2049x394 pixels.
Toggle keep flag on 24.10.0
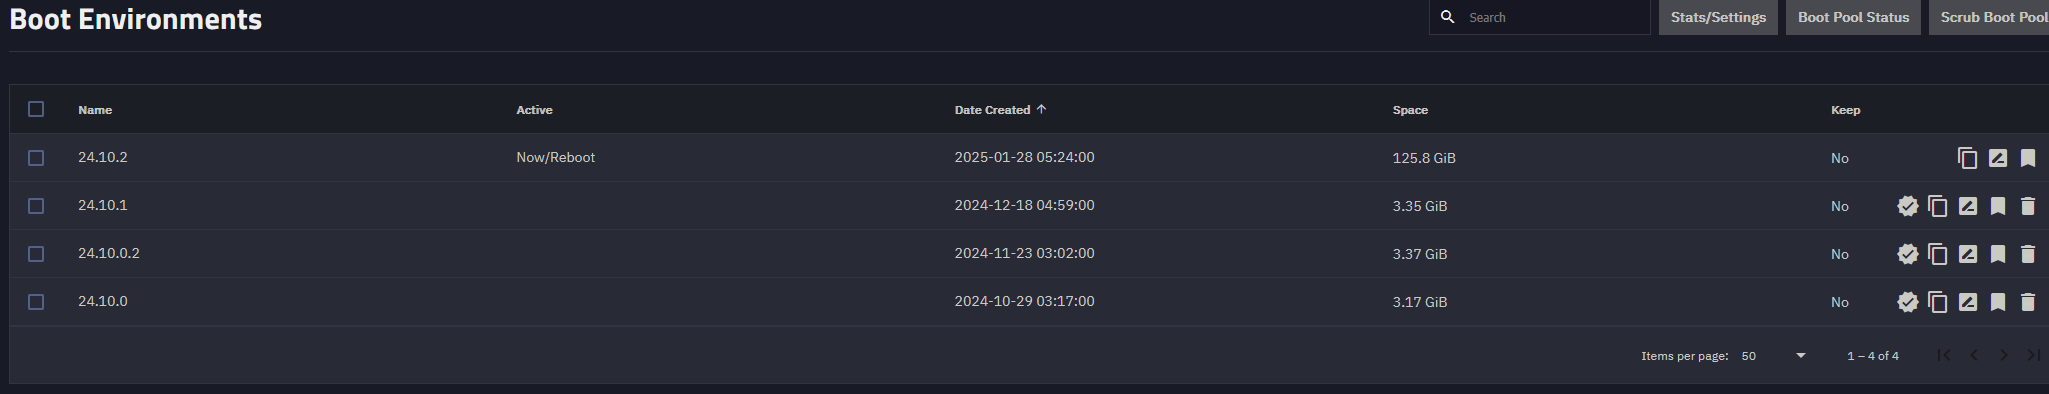(x=1997, y=302)
